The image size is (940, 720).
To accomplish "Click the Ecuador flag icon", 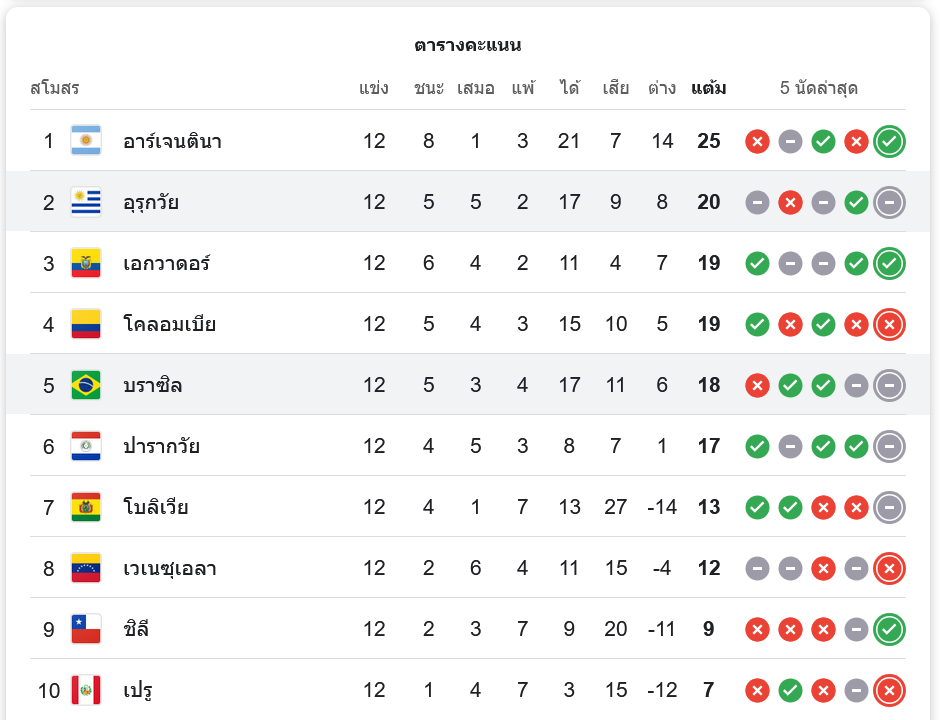I will pyautogui.click(x=86, y=264).
